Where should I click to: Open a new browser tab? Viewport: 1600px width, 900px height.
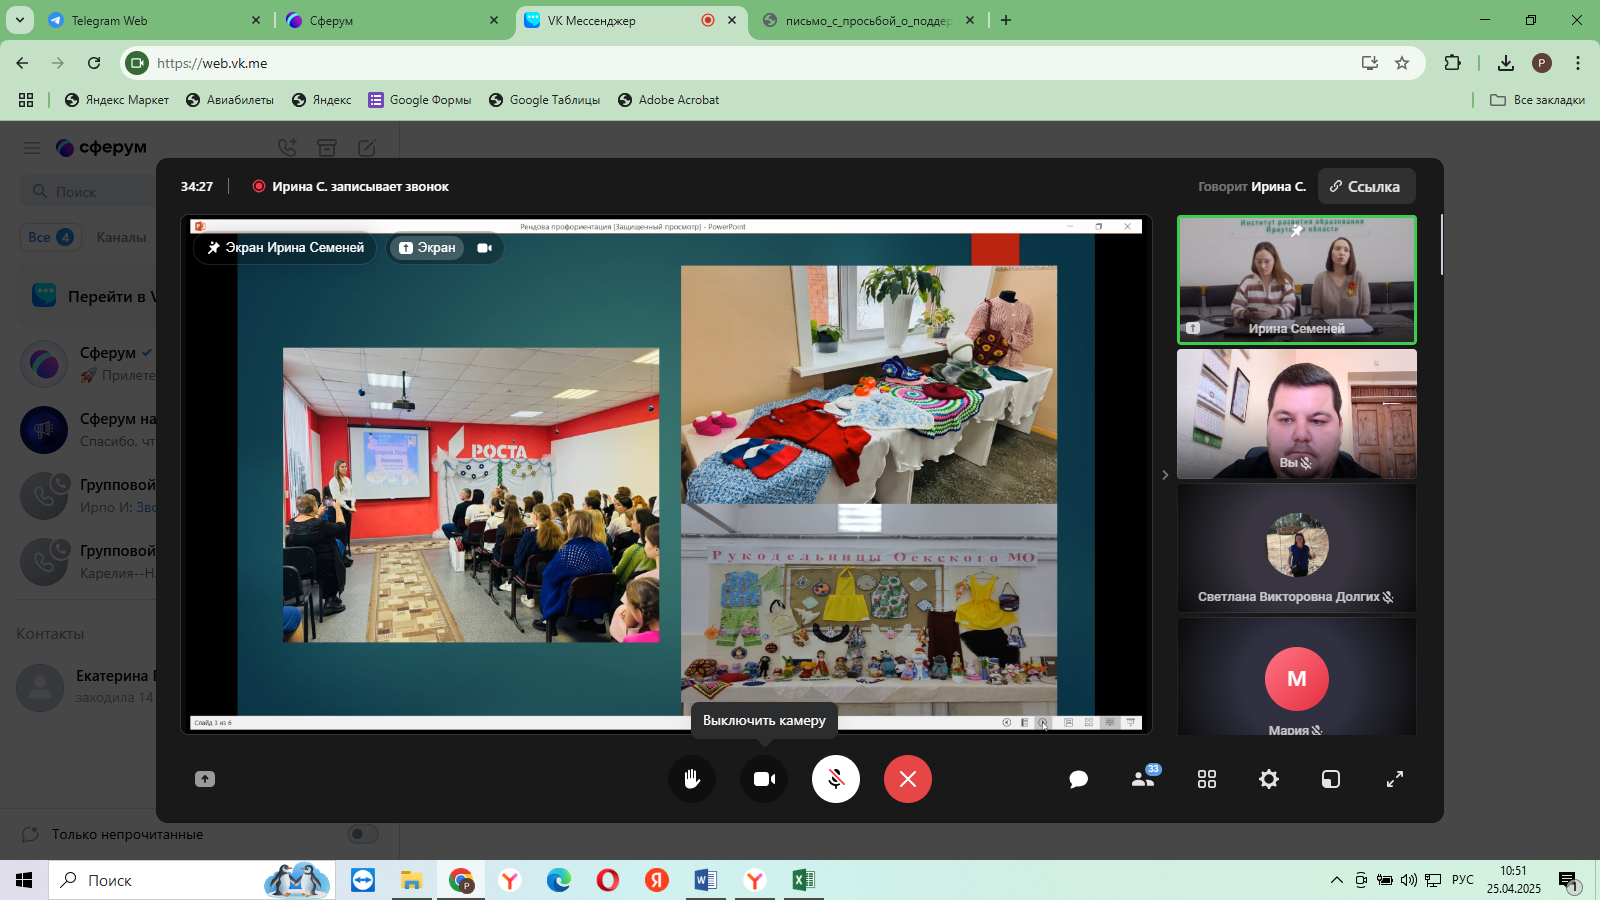pyautogui.click(x=1006, y=20)
